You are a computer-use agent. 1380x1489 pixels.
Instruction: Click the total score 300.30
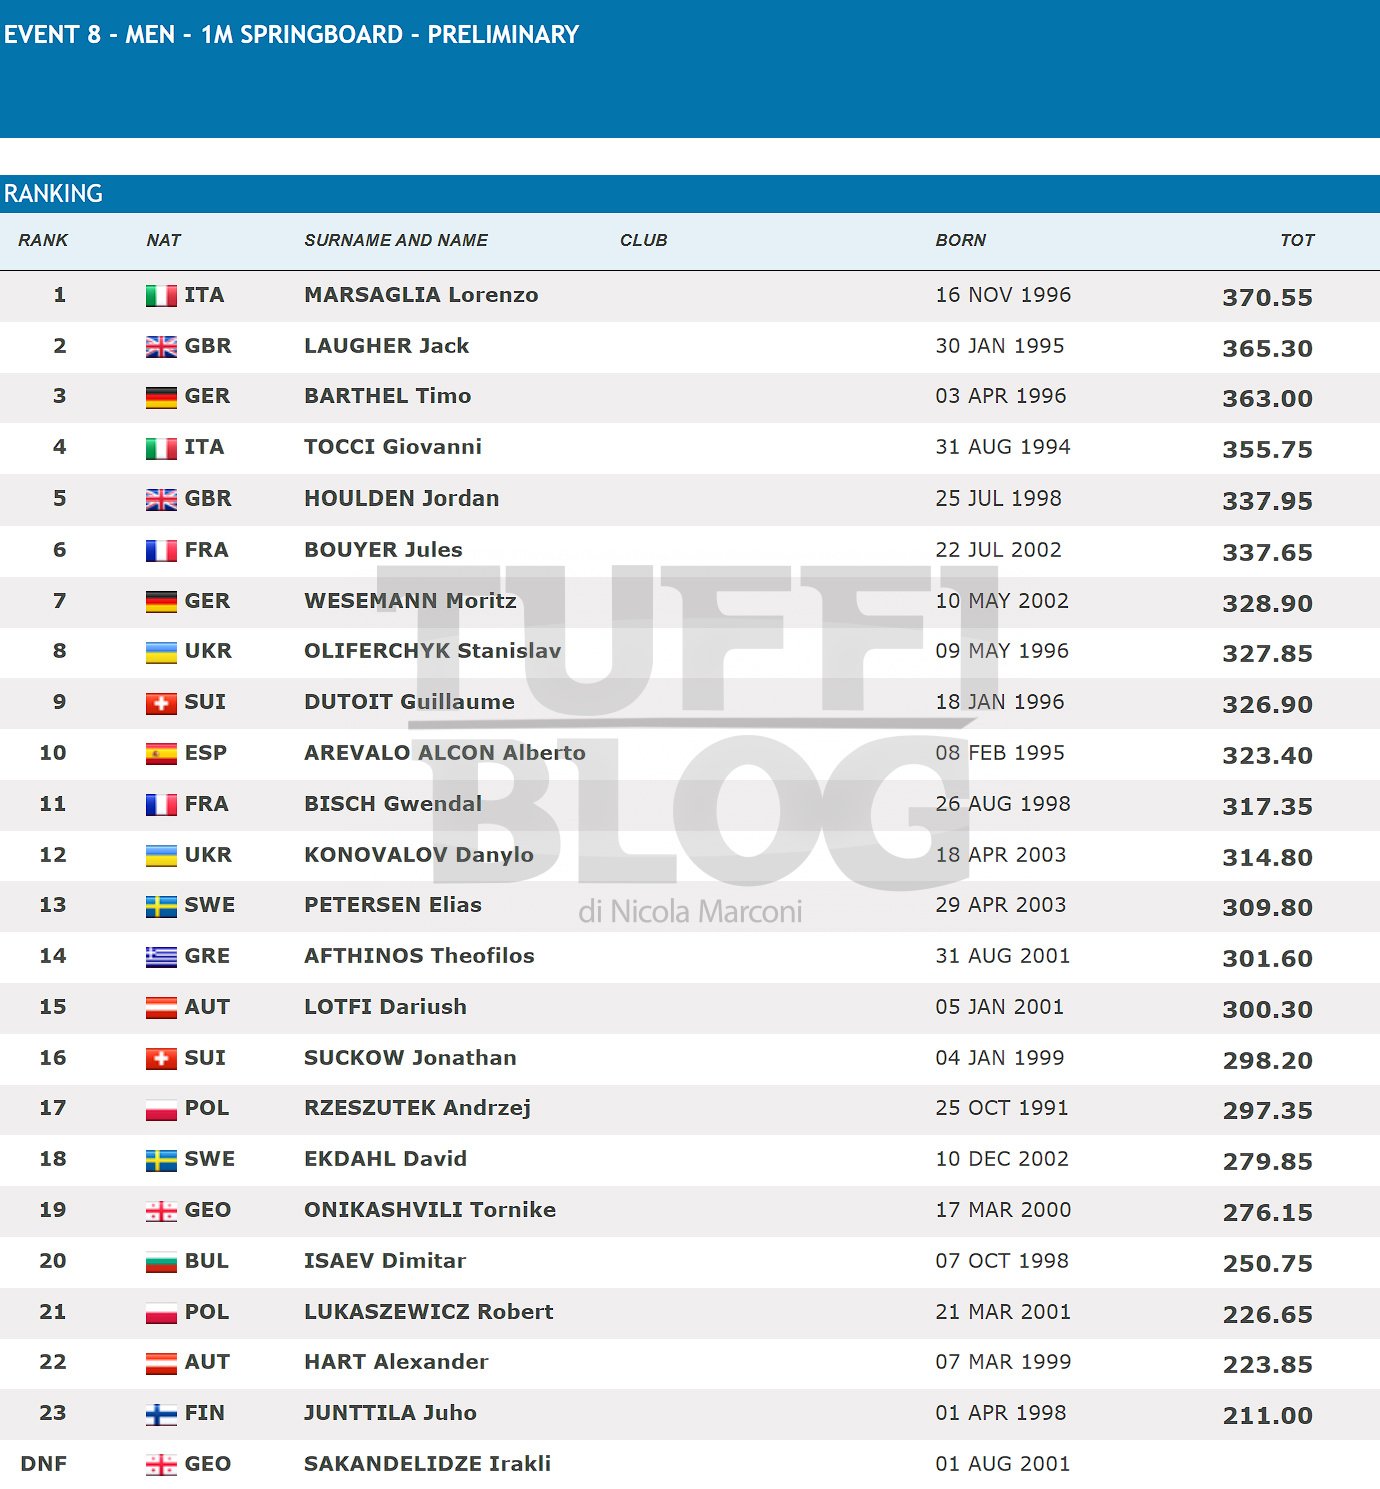pos(1267,1009)
